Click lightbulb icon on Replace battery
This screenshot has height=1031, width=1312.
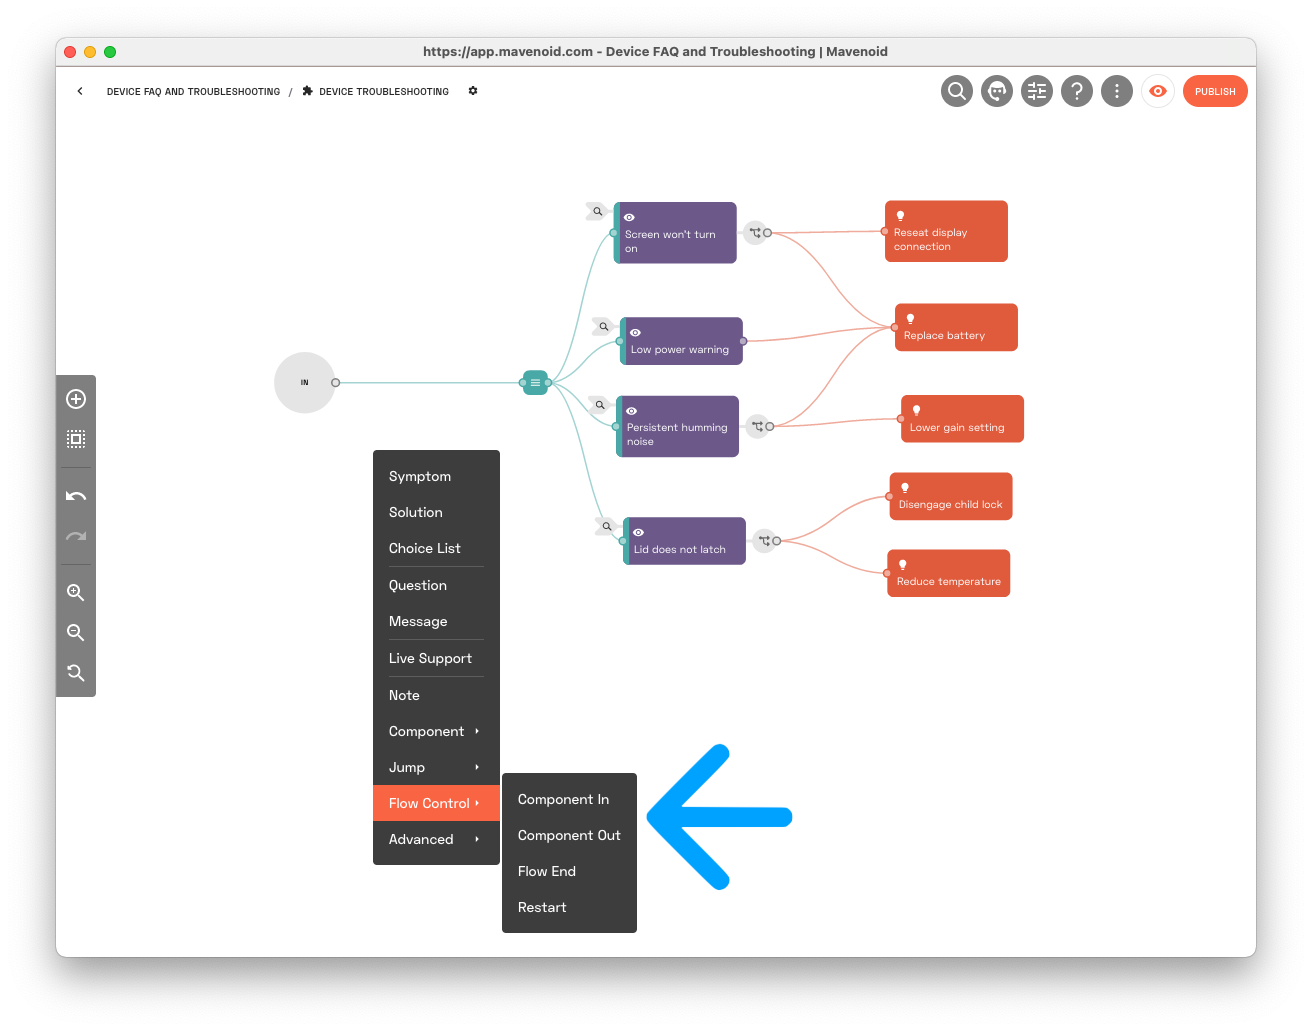pos(910,319)
